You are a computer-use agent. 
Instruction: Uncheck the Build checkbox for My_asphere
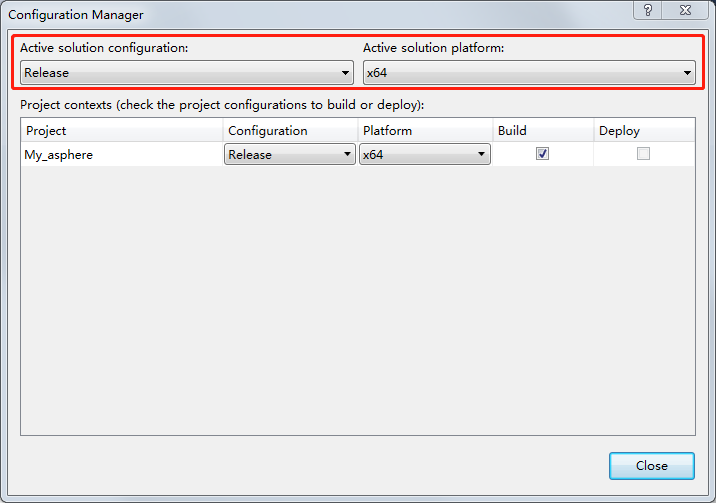pyautogui.click(x=542, y=154)
